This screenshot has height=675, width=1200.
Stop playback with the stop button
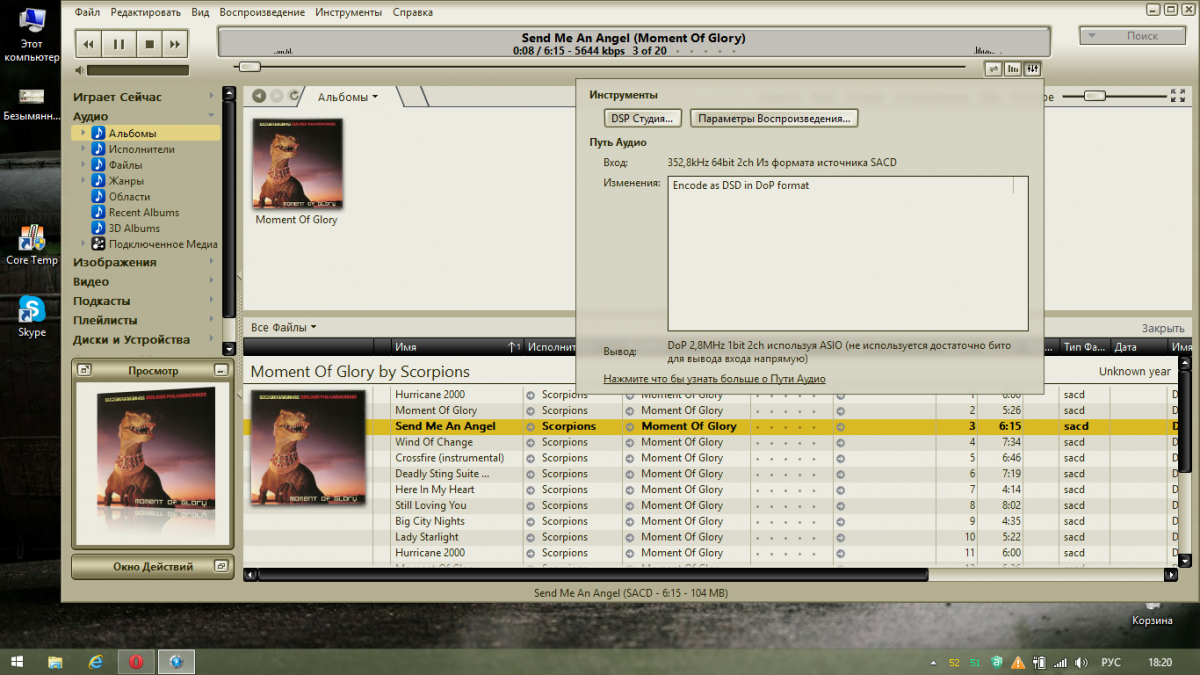pyautogui.click(x=148, y=44)
